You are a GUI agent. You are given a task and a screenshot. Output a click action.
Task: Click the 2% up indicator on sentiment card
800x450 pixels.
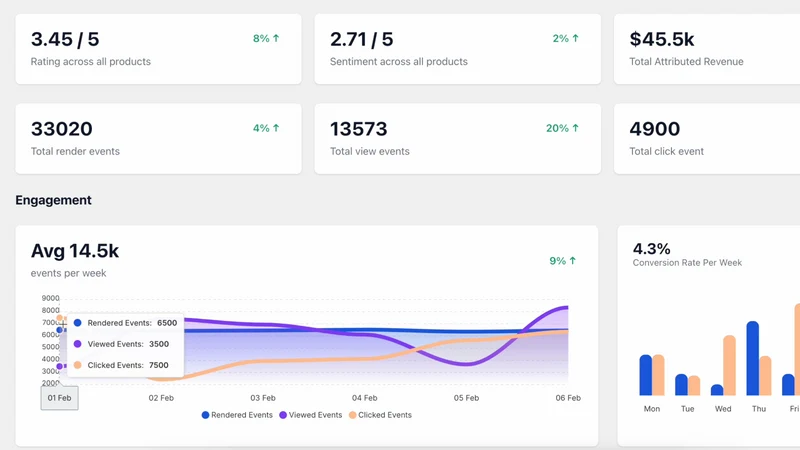(566, 38)
